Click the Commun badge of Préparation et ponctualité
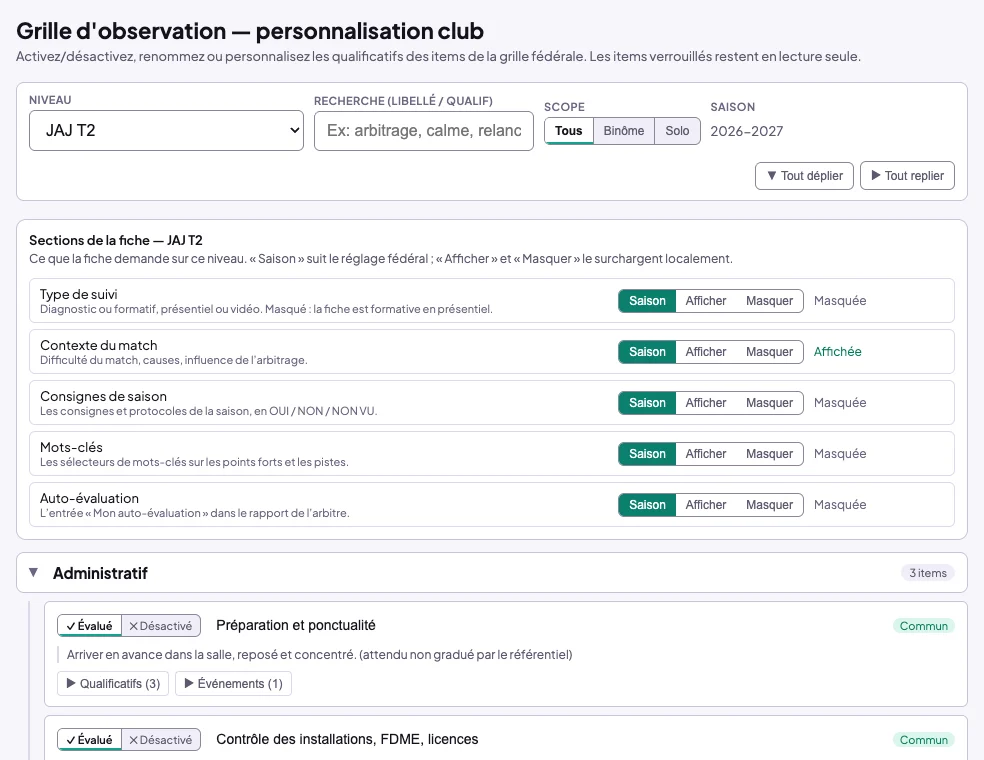The width and height of the screenshot is (984, 760). (x=923, y=626)
